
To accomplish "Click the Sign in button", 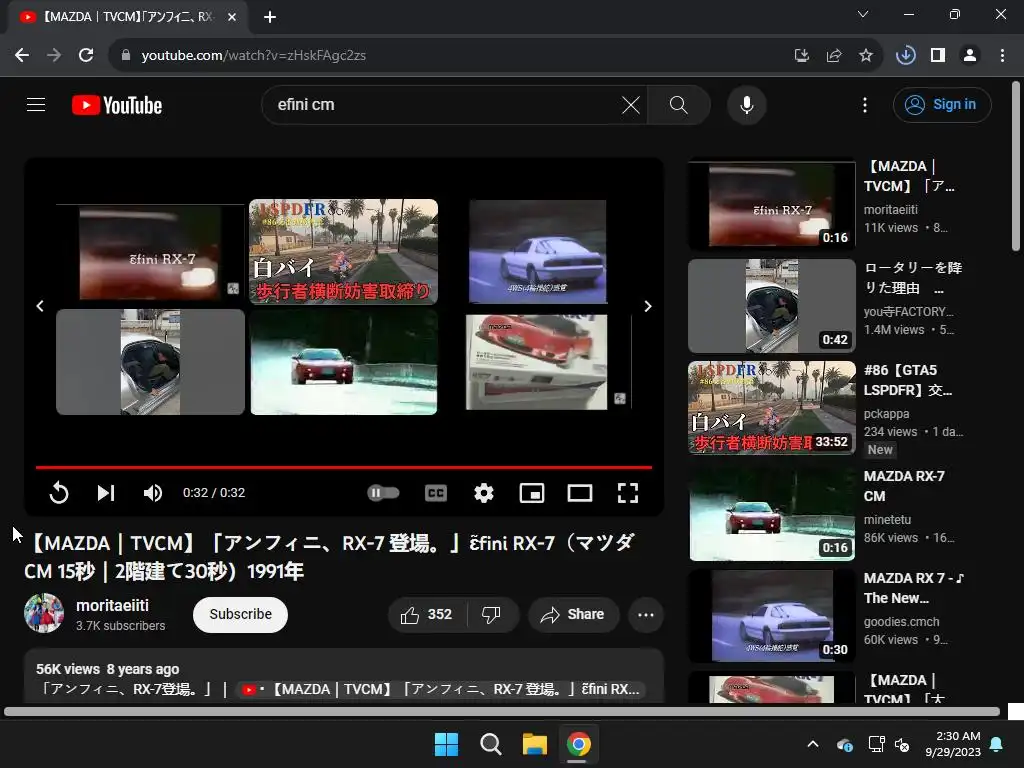I will click(x=942, y=104).
